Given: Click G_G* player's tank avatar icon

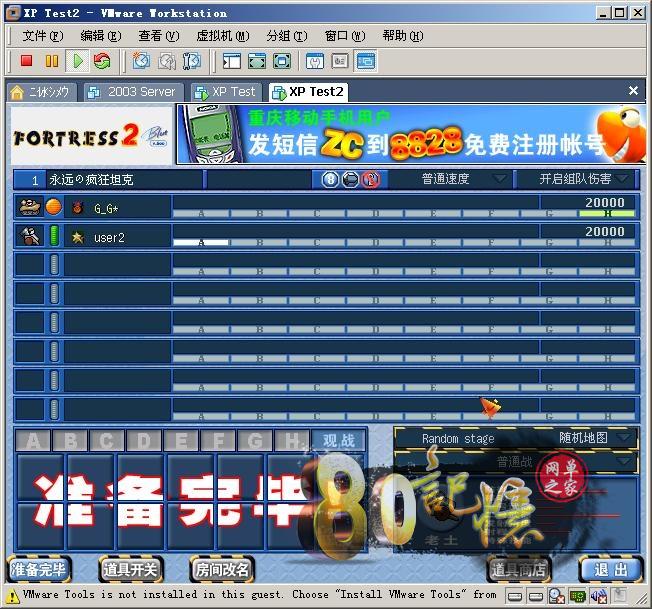Looking at the screenshot, I should 29,208.
